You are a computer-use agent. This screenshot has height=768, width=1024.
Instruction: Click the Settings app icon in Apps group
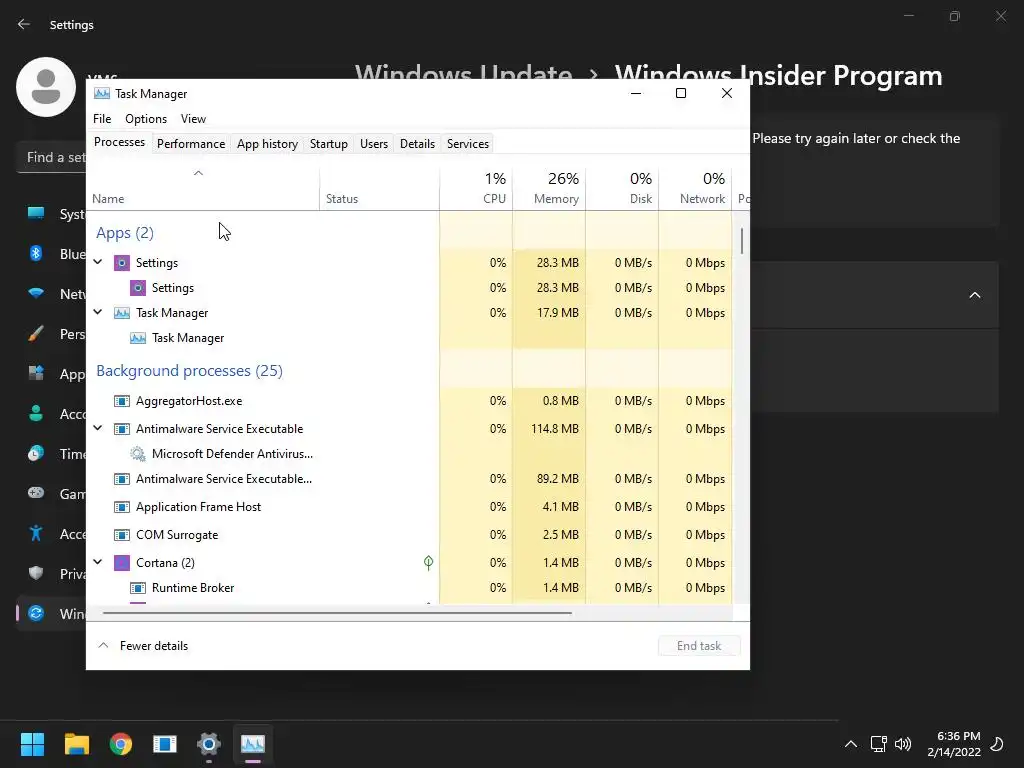[121, 263]
